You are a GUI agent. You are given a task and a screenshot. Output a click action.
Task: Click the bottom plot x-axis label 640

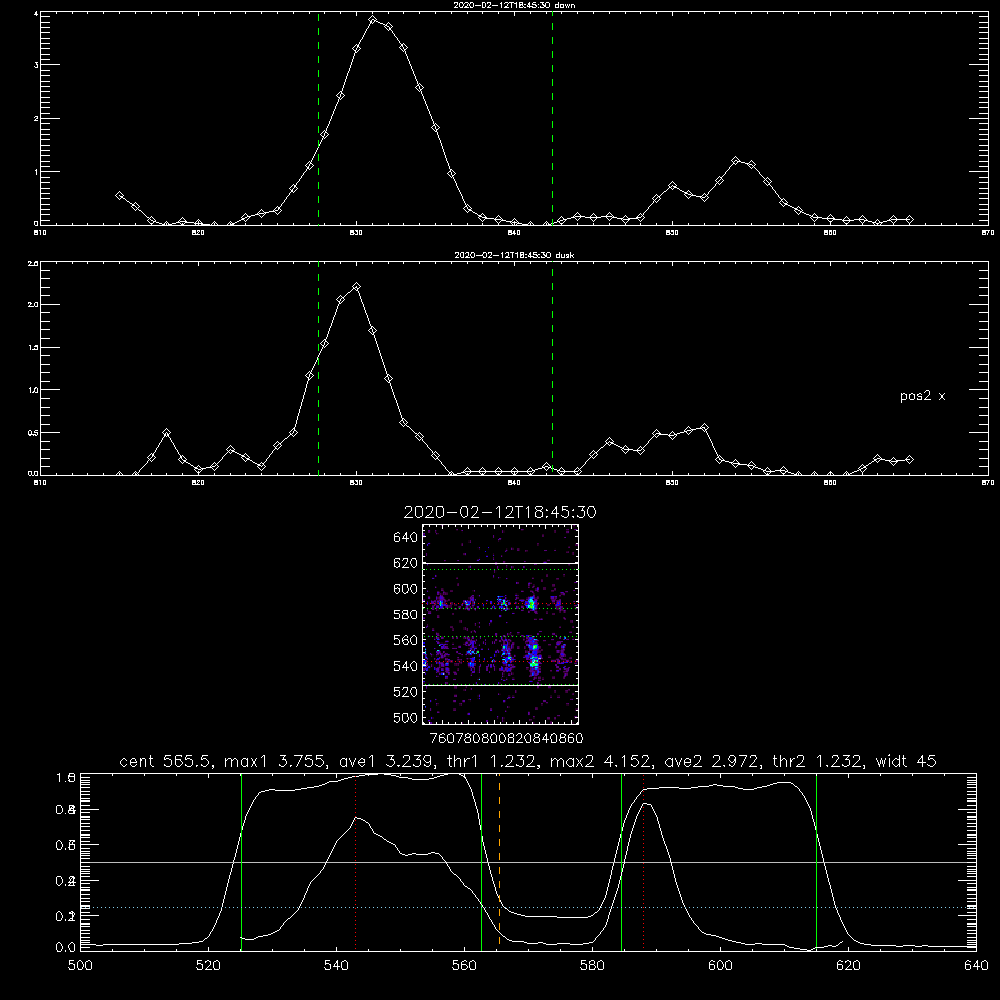click(976, 966)
